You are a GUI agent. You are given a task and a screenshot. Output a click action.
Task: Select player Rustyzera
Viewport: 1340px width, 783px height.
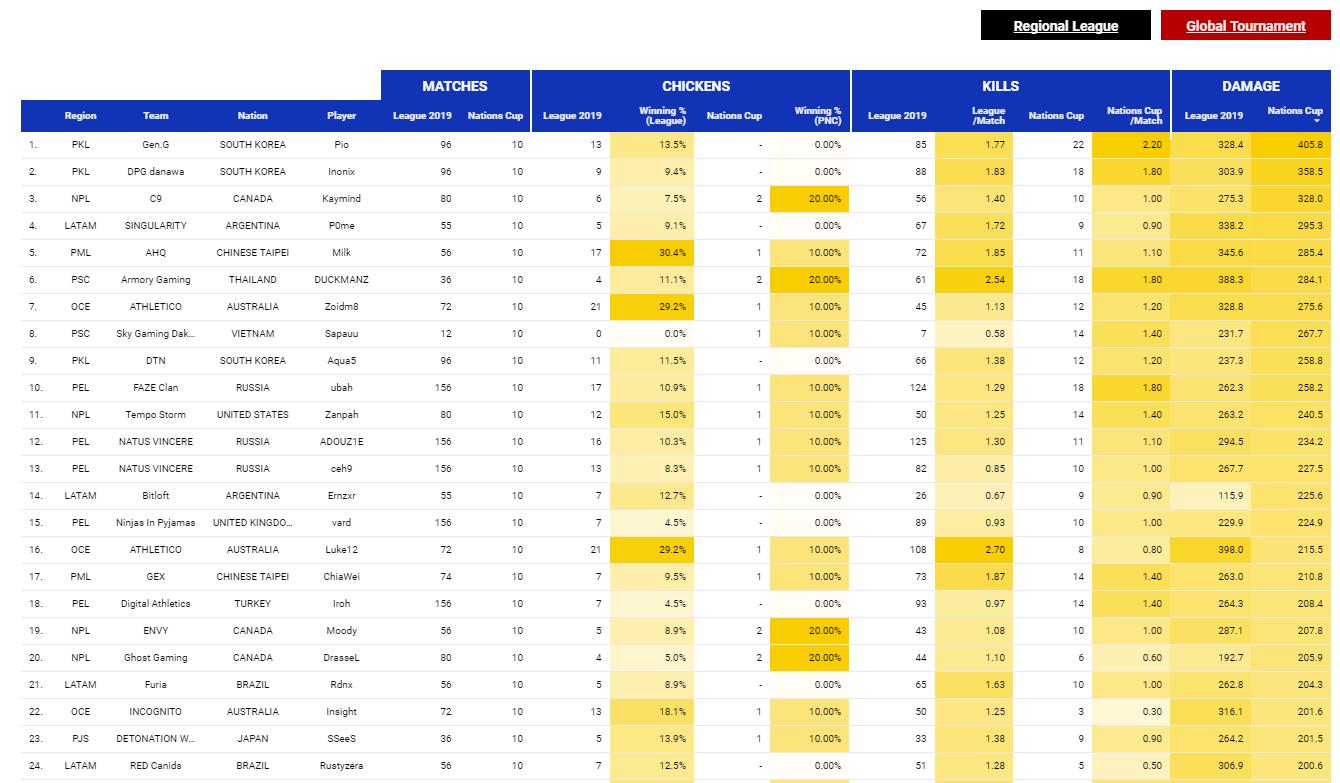click(x=341, y=766)
